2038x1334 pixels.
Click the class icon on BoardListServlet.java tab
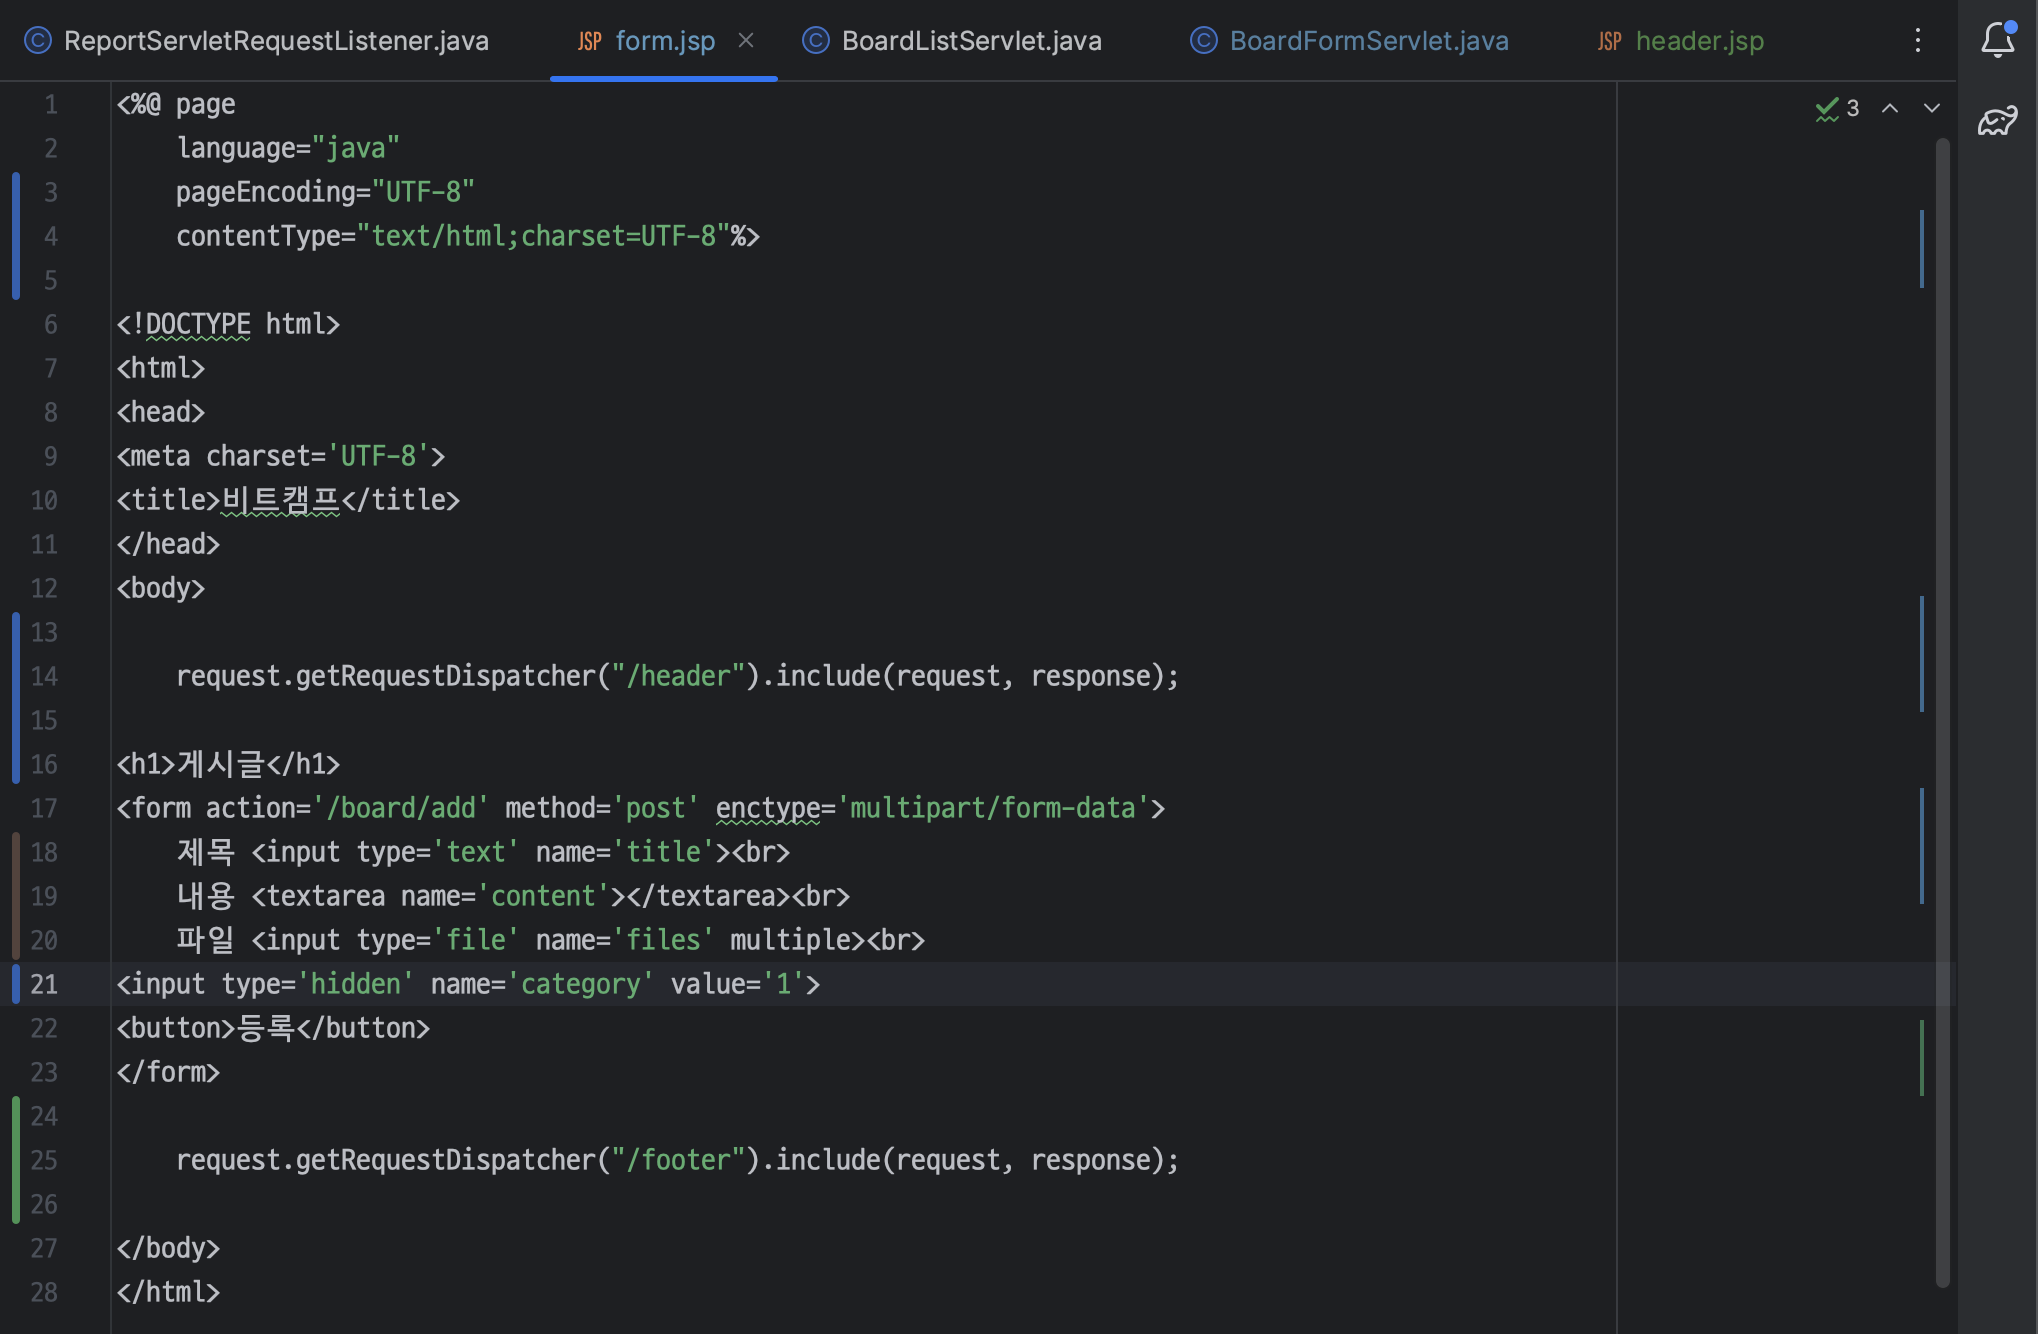(816, 41)
